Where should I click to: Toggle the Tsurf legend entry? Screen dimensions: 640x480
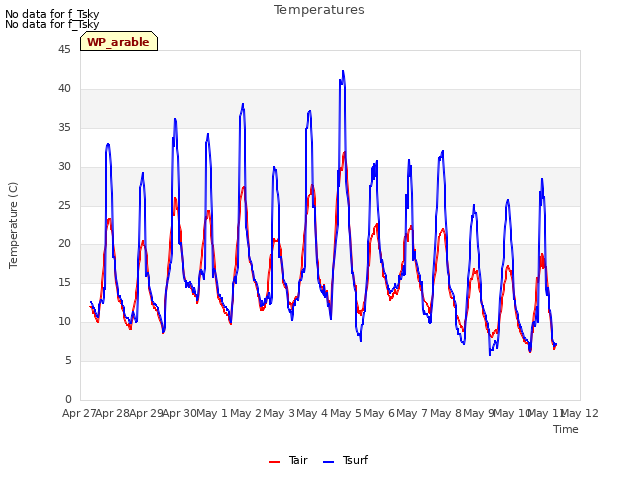345,460
